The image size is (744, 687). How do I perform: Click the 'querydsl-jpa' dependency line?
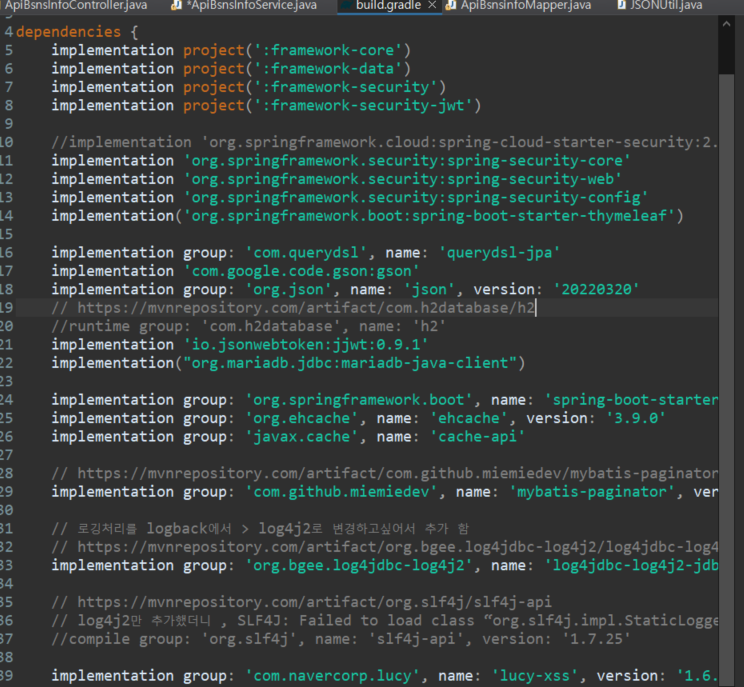(306, 253)
